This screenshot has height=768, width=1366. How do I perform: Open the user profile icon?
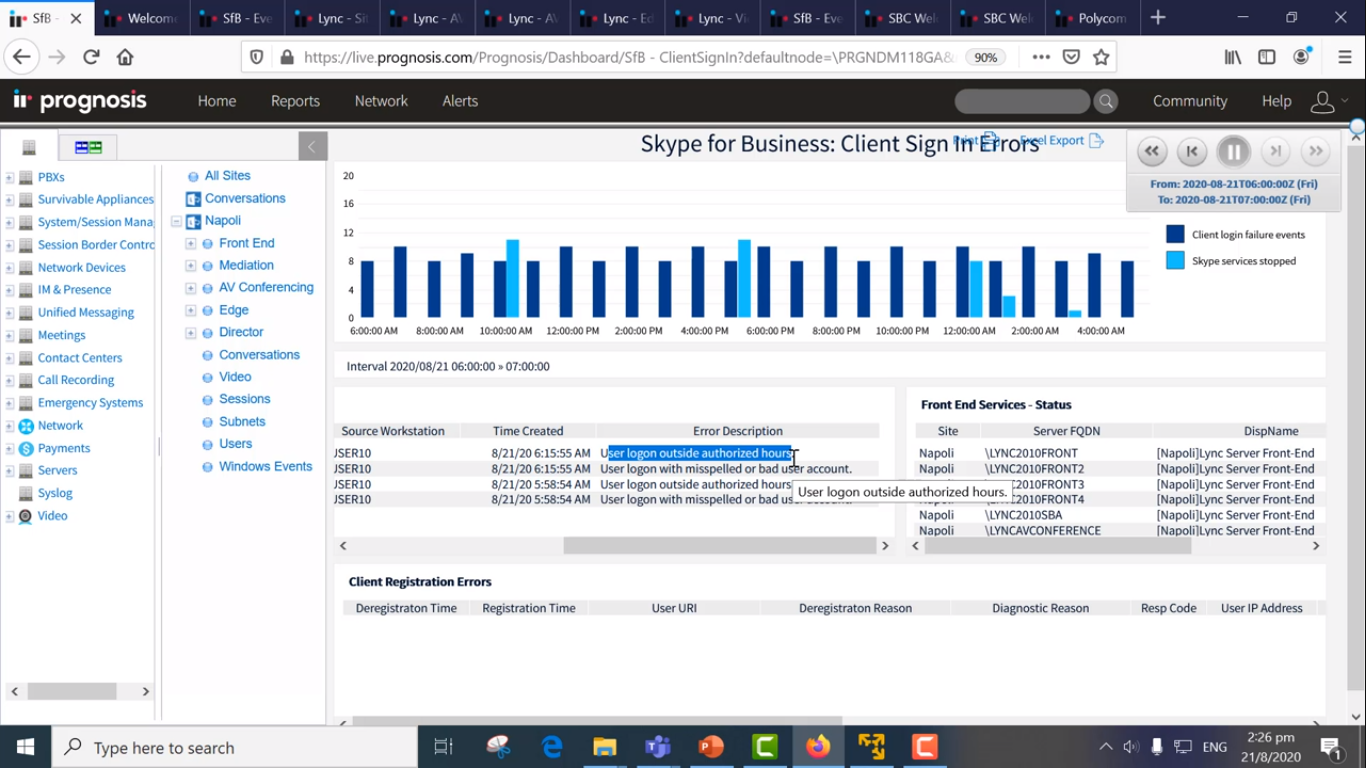pyautogui.click(x=1323, y=101)
